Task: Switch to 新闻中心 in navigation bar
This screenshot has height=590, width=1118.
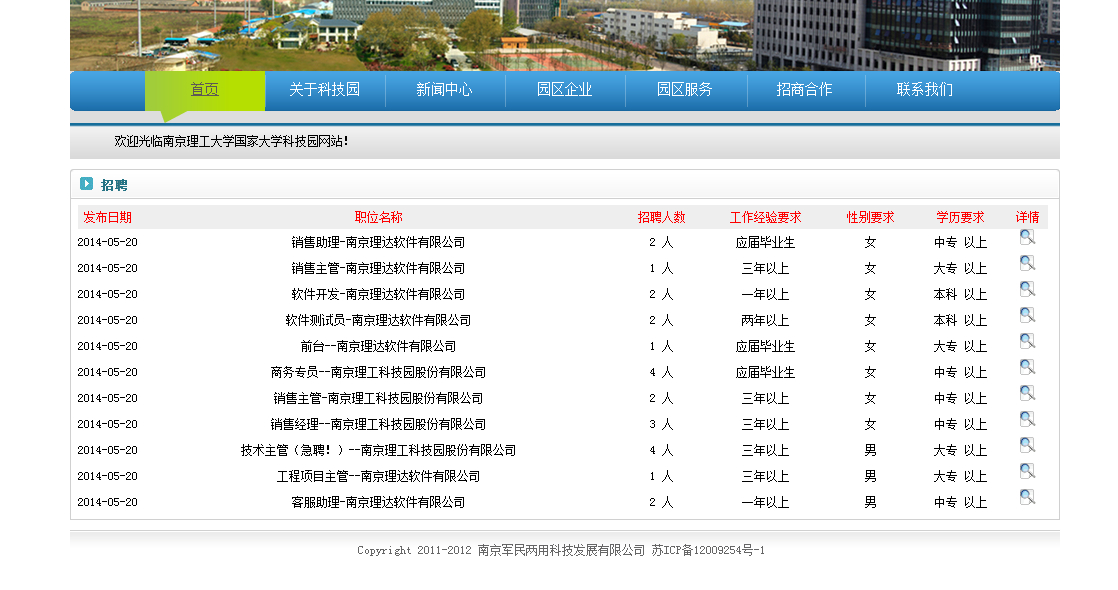Action: tap(444, 90)
